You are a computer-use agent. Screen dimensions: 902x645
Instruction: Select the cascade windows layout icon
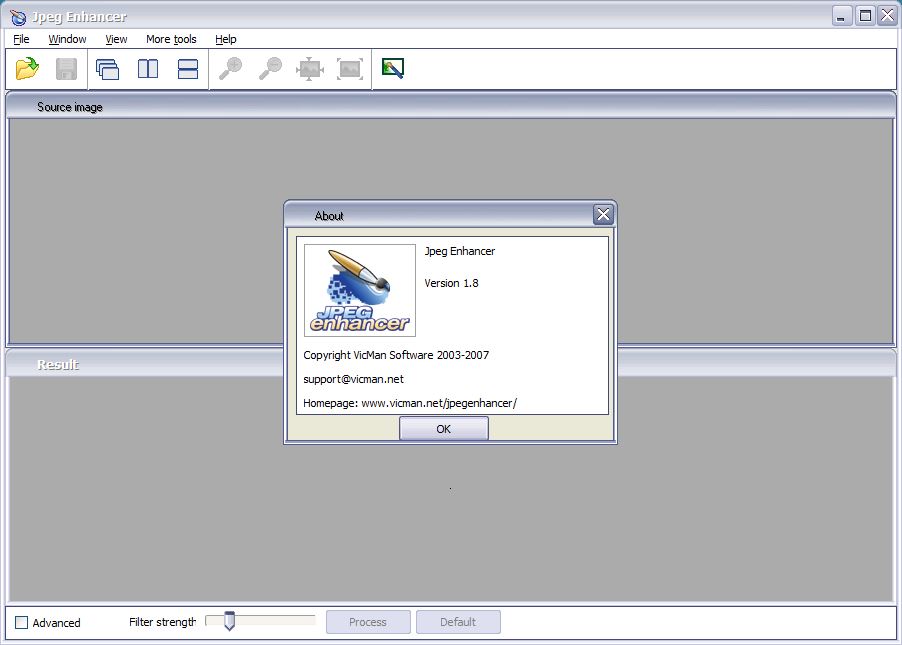[x=107, y=69]
